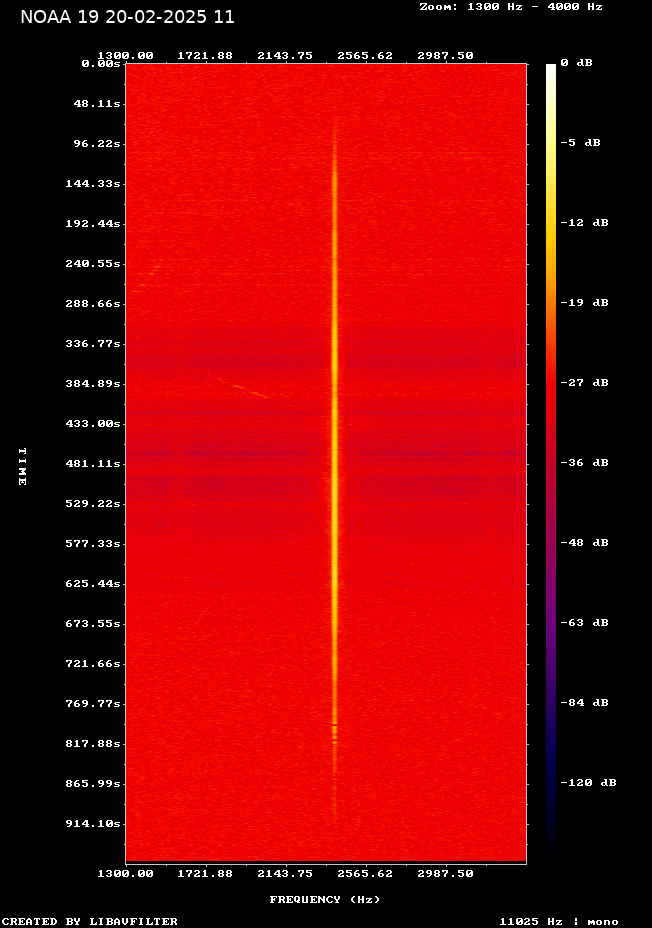Pick the '192.44s' time label
This screenshot has width=652, height=928.
click(x=93, y=224)
